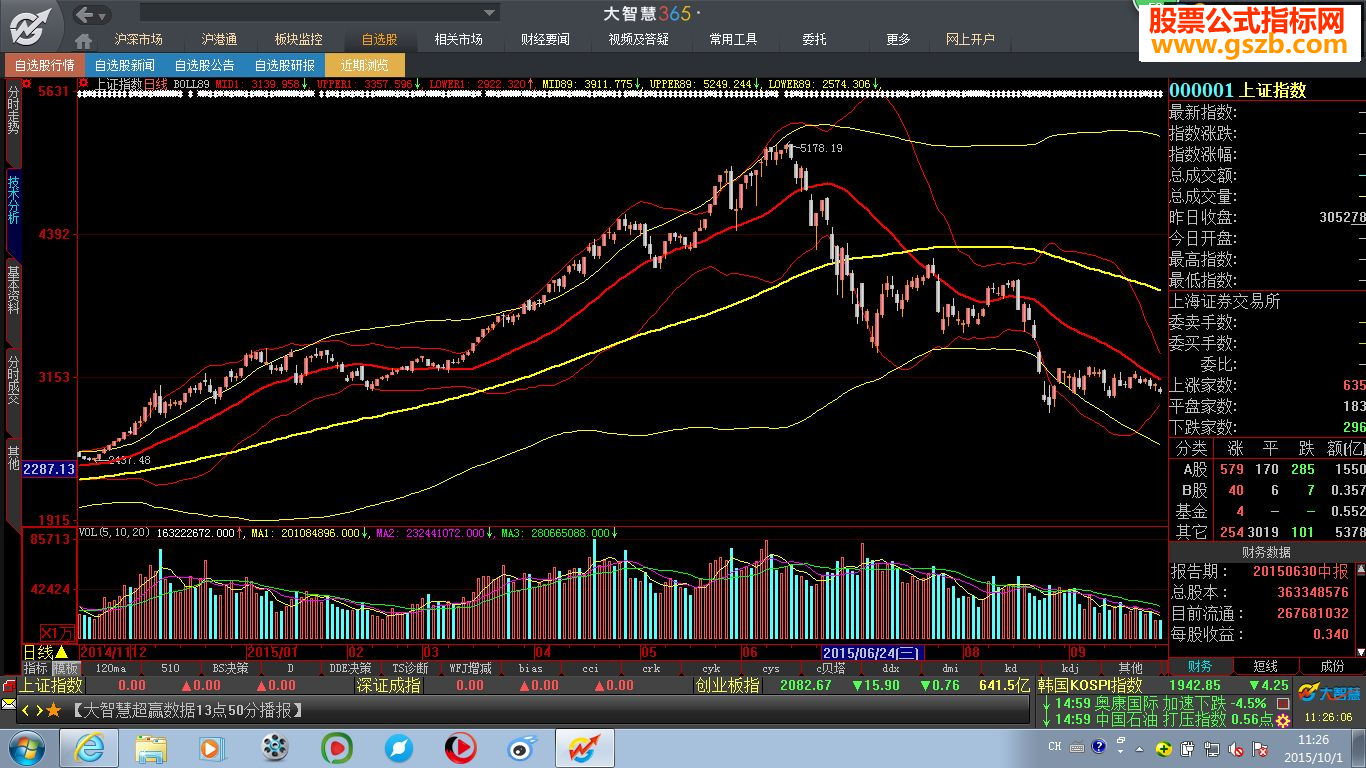Open the 沪港通 menu
Image resolution: width=1366 pixels, height=768 pixels.
coord(219,39)
